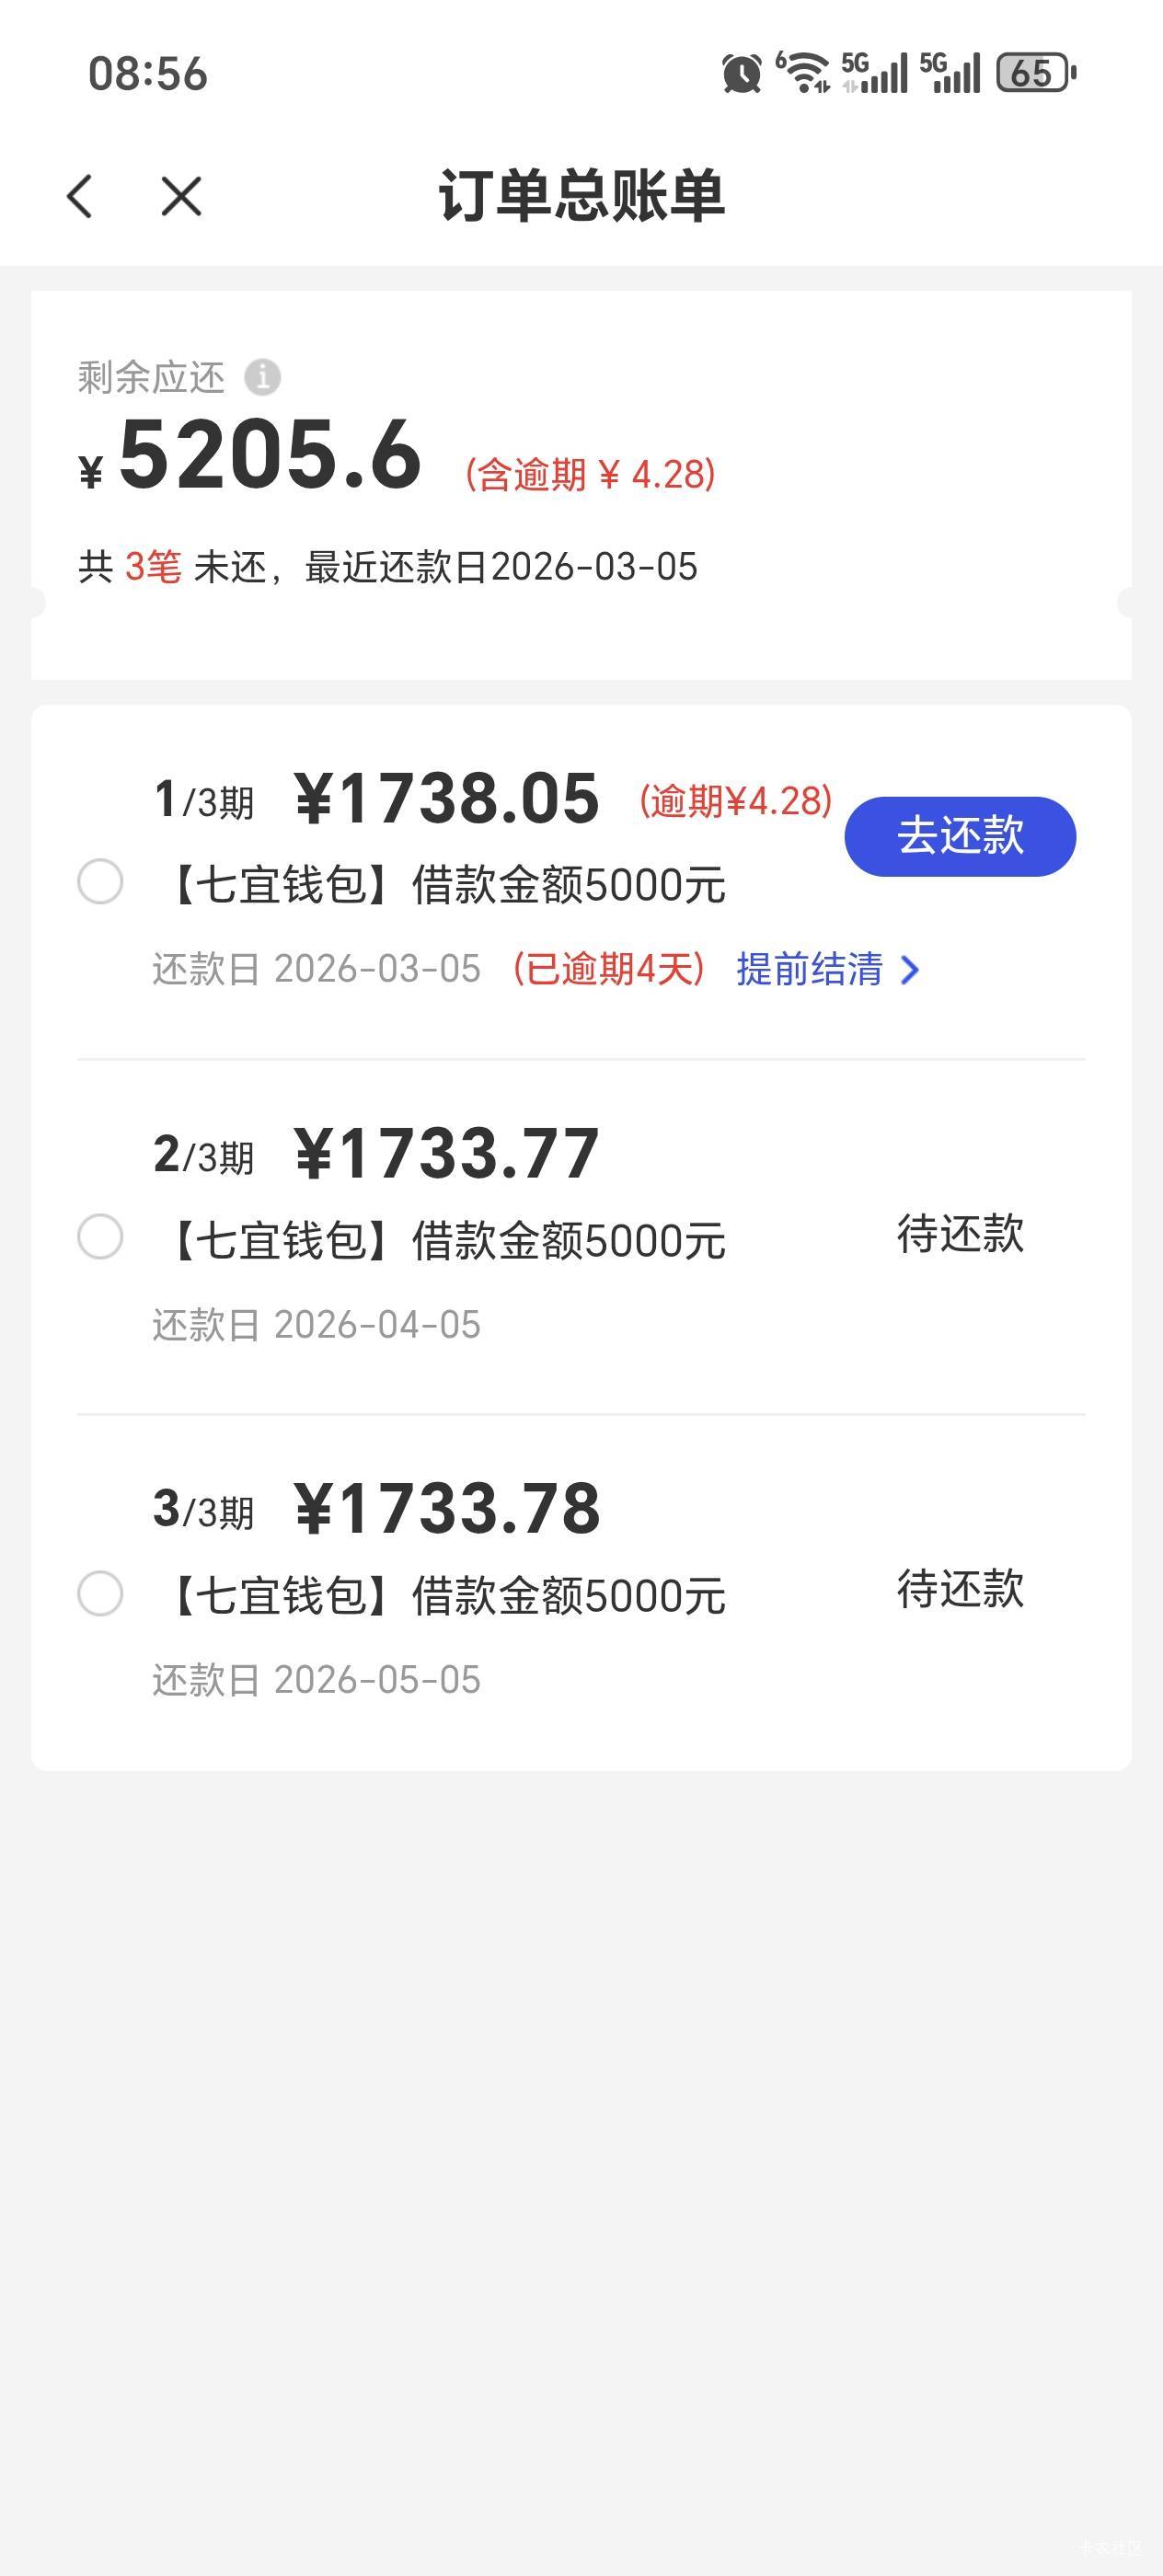Image resolution: width=1163 pixels, height=2576 pixels.
Task: Tap the Wi-Fi status icon
Action: (x=804, y=73)
